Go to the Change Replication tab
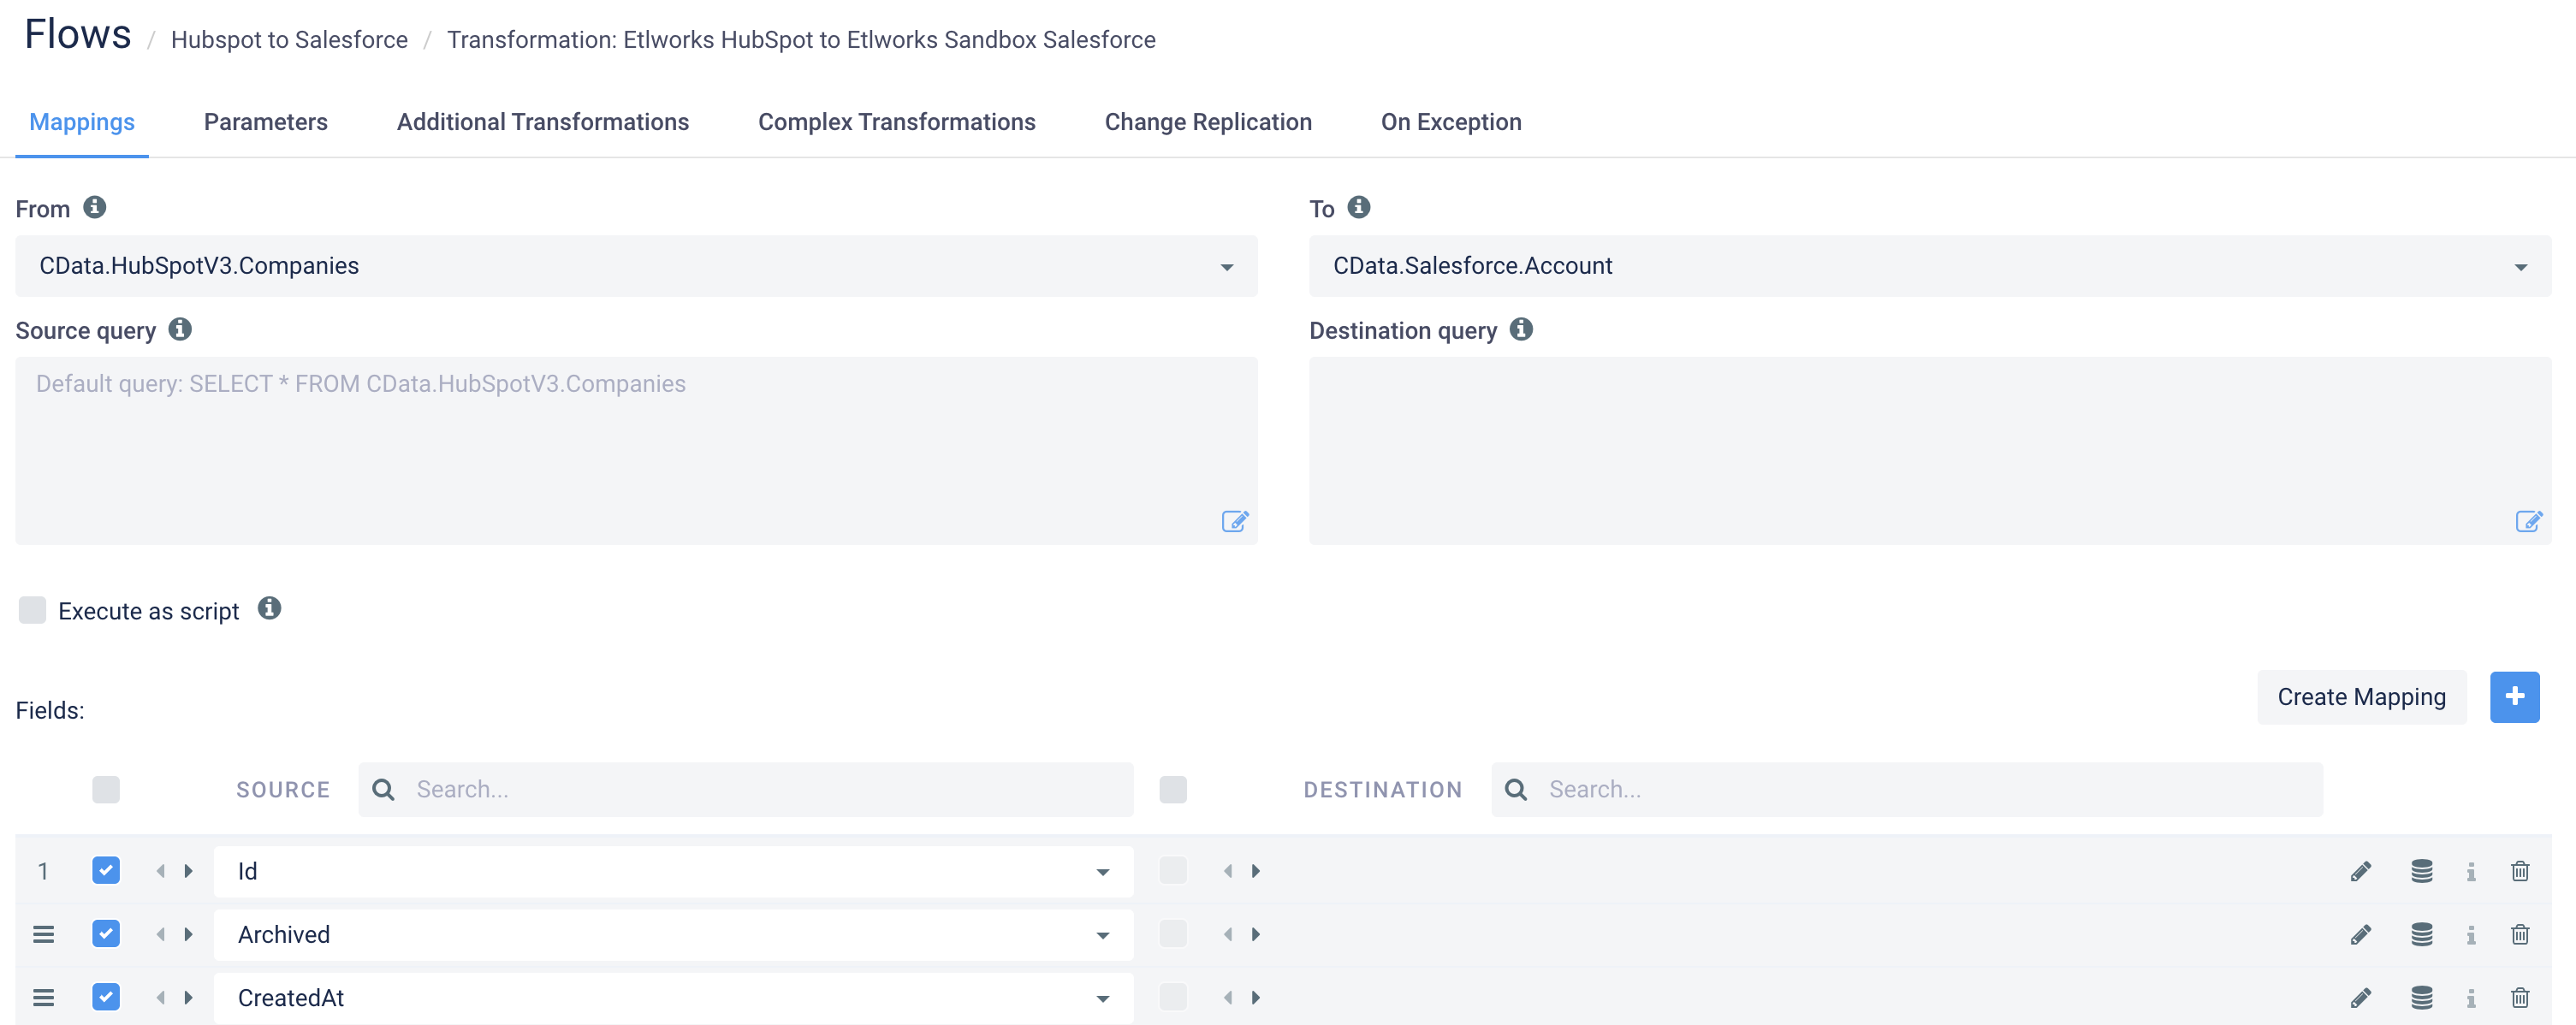This screenshot has width=2576, height=1025. [1208, 122]
